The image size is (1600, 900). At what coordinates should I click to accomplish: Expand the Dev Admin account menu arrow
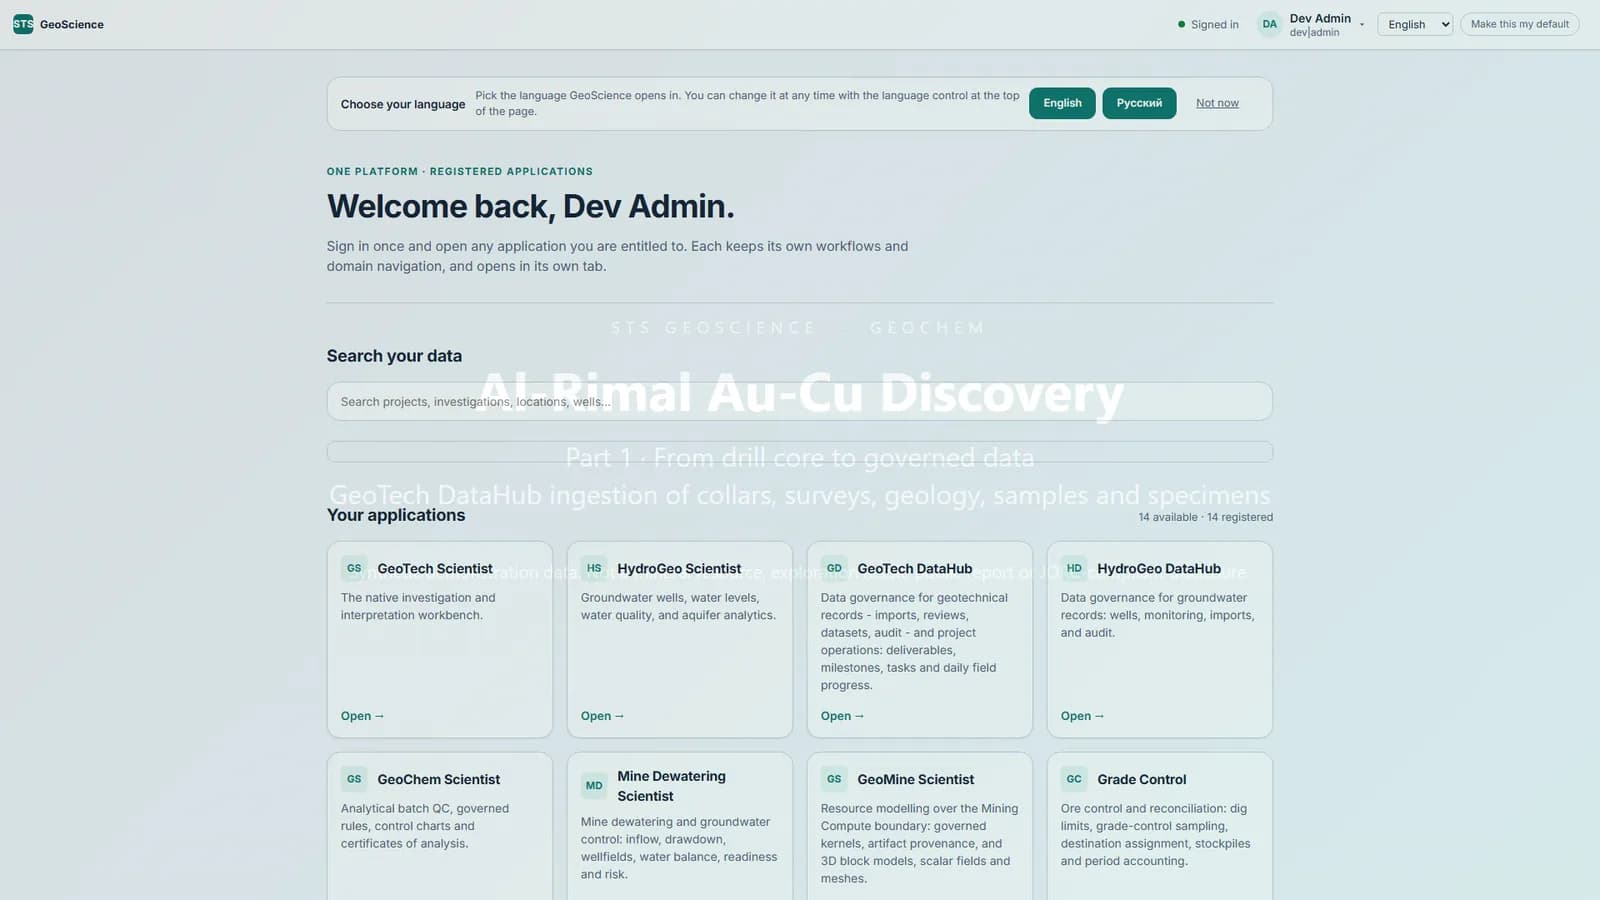click(x=1361, y=25)
